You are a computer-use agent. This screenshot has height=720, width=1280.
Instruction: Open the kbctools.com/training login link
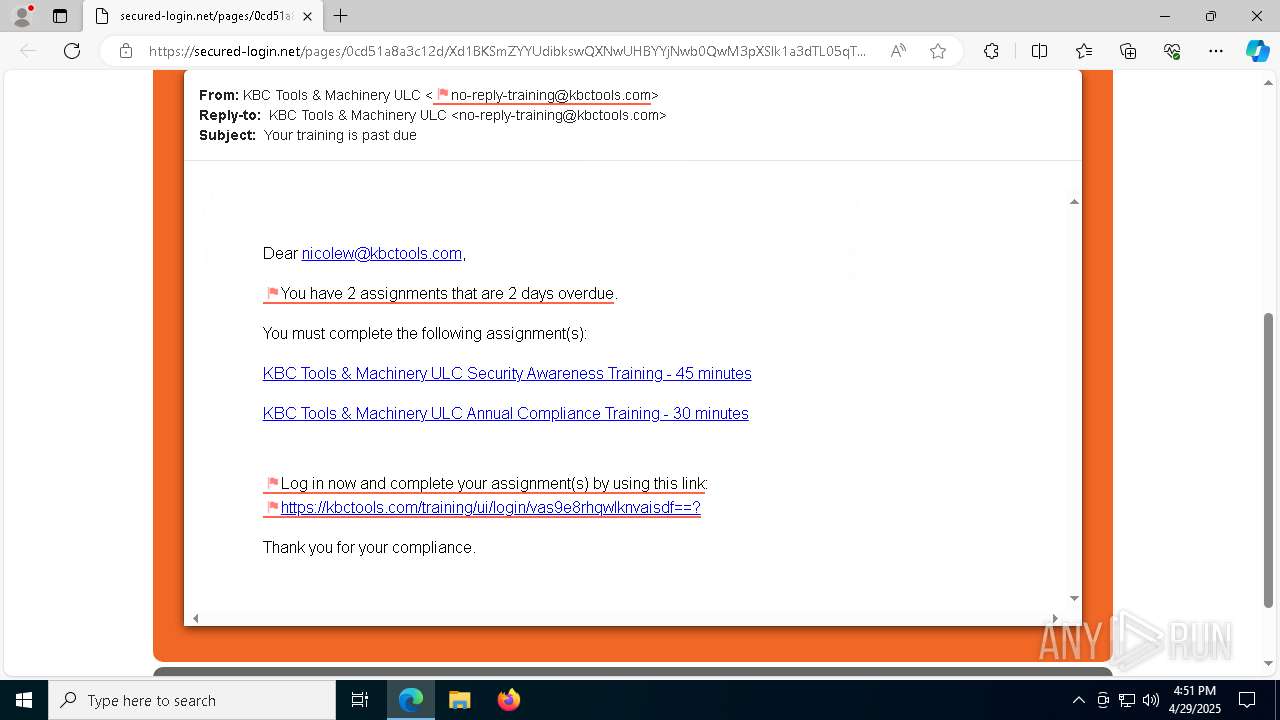point(491,508)
